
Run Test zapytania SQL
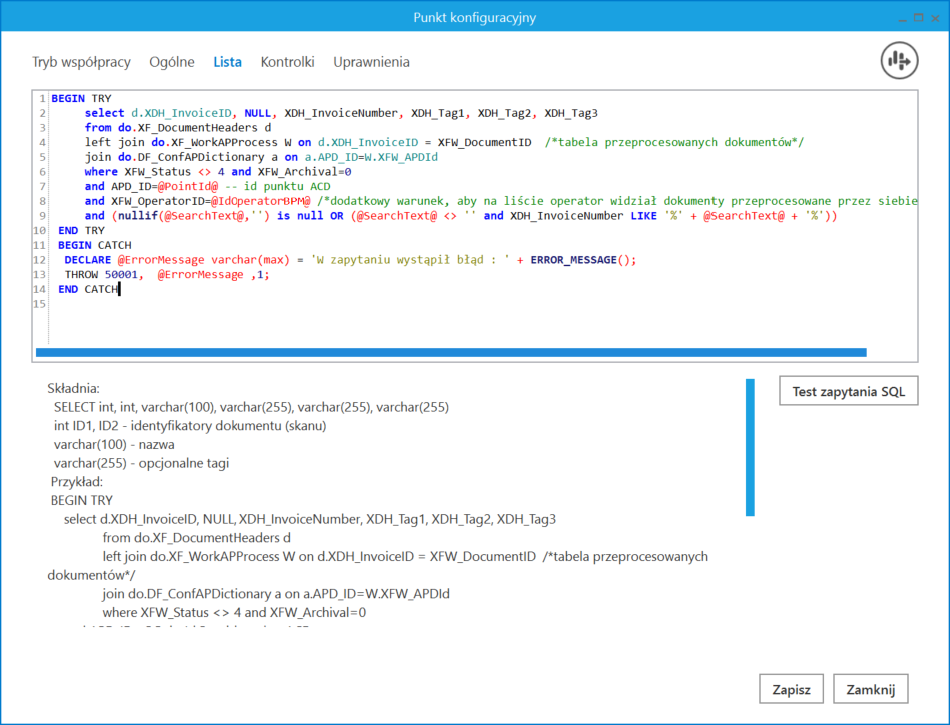848,391
